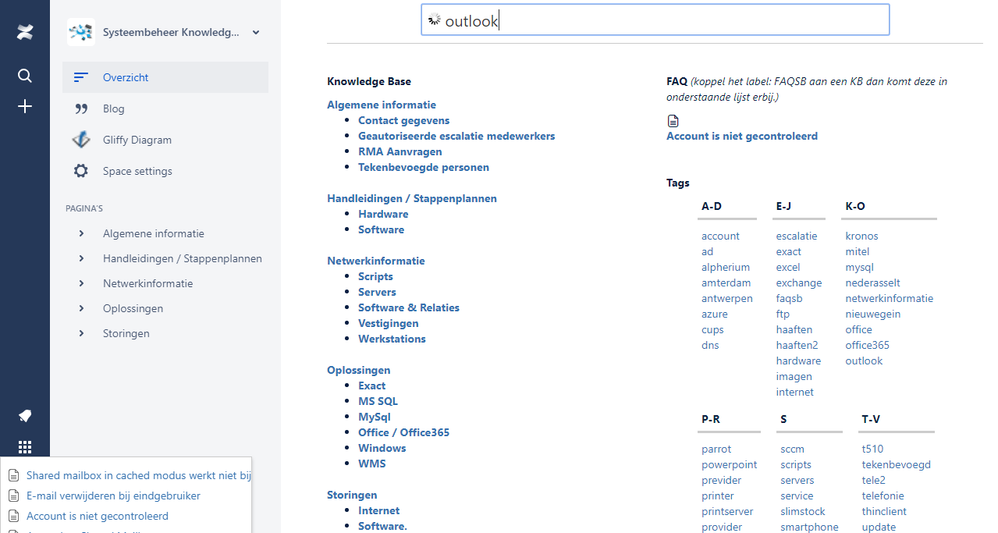The width and height of the screenshot is (998, 533).
Task: Open Software & Relaties link
Action: coord(409,308)
